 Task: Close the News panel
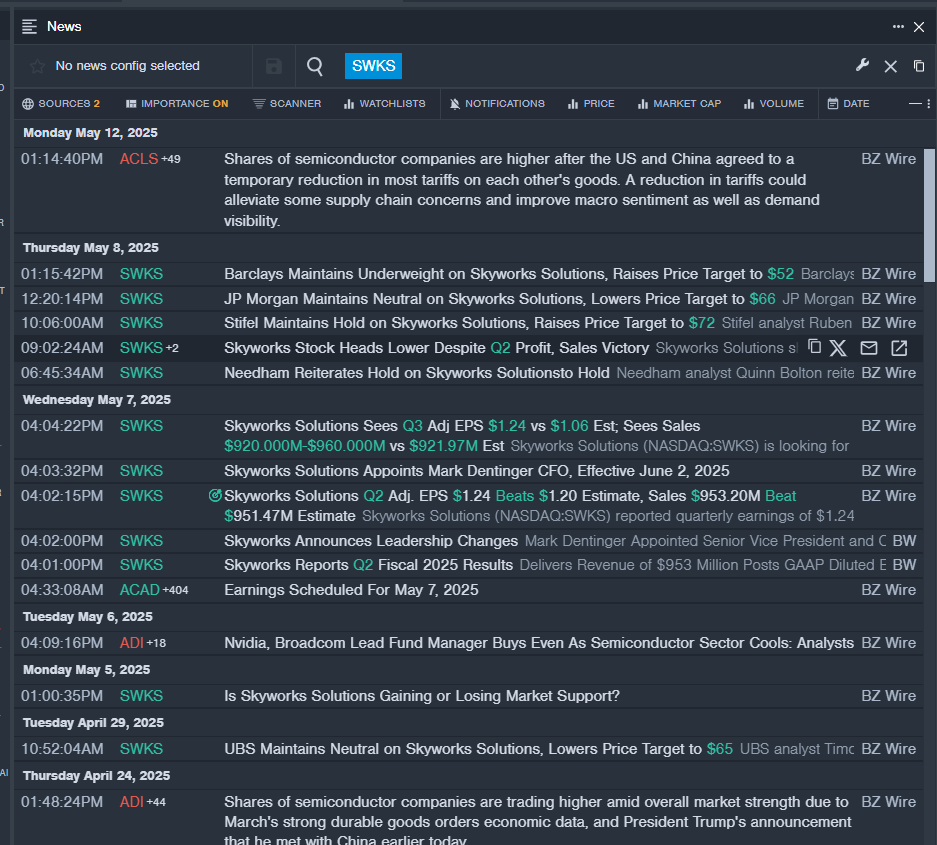click(x=919, y=27)
